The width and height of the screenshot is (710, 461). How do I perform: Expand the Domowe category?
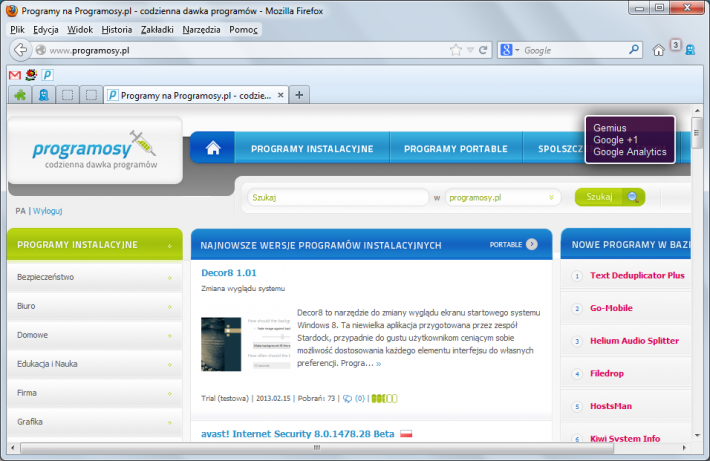tap(95, 335)
